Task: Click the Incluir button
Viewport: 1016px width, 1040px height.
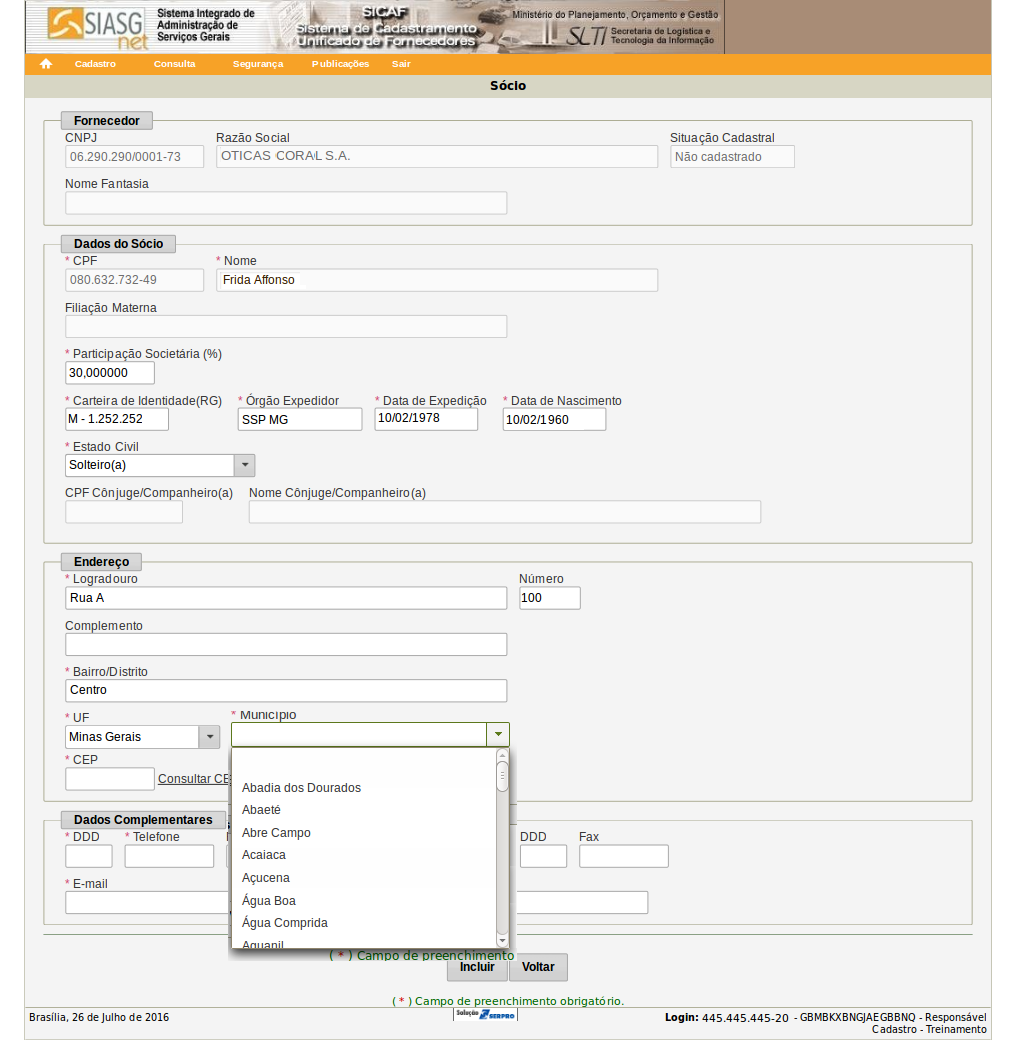Action: coord(477,967)
